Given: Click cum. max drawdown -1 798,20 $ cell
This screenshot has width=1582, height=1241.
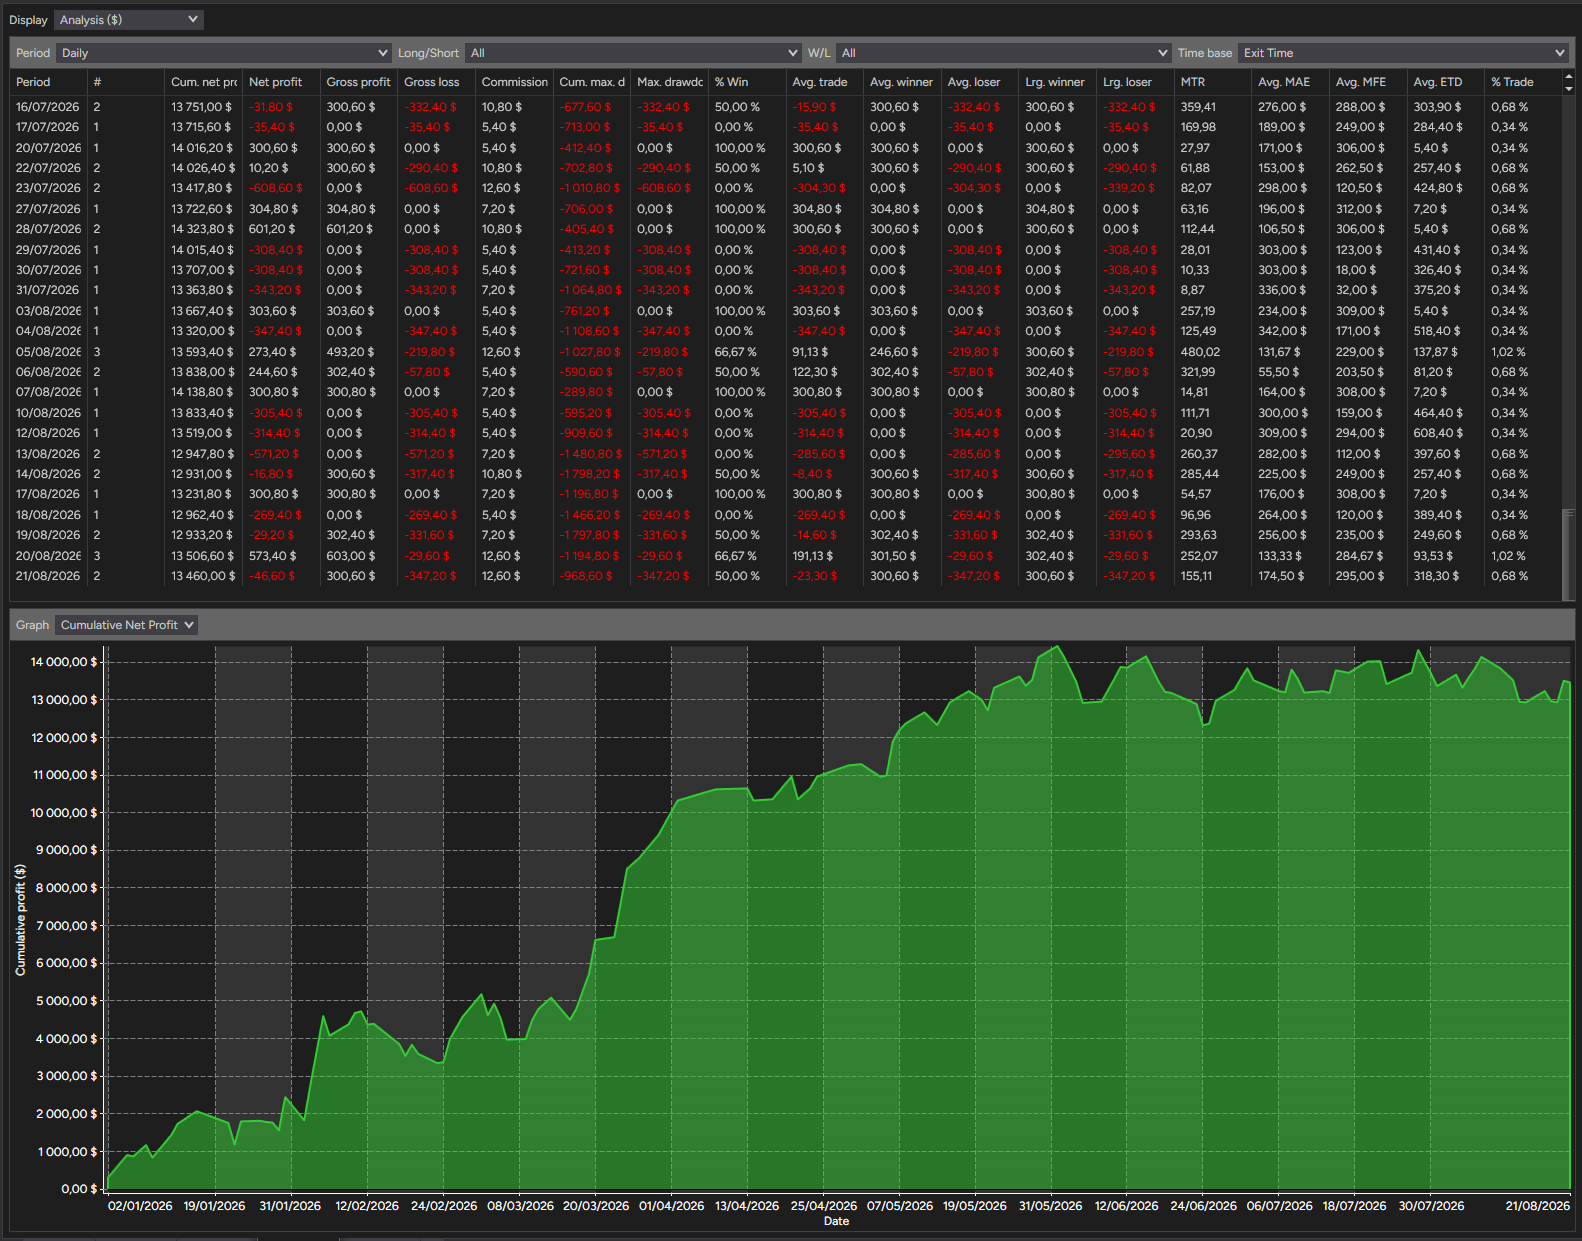Looking at the screenshot, I should tap(590, 474).
